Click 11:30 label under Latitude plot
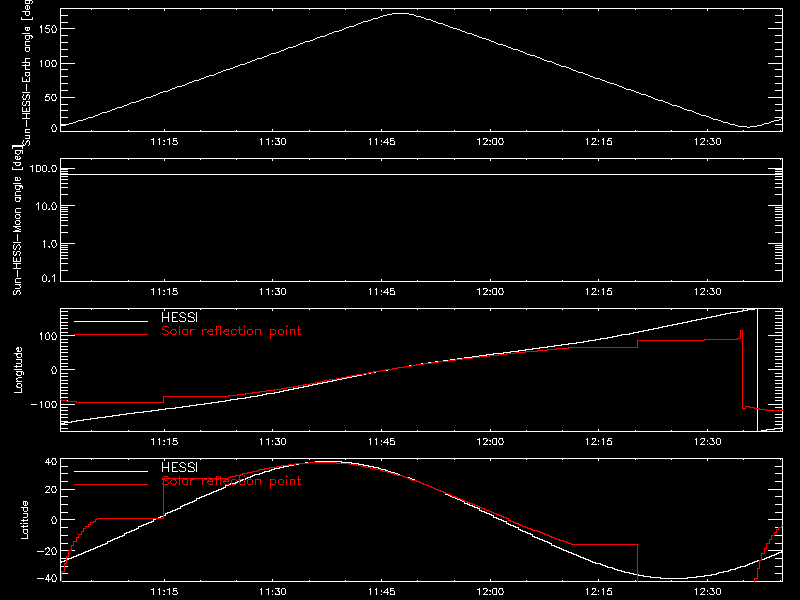This screenshot has width=800, height=600. coord(273,592)
